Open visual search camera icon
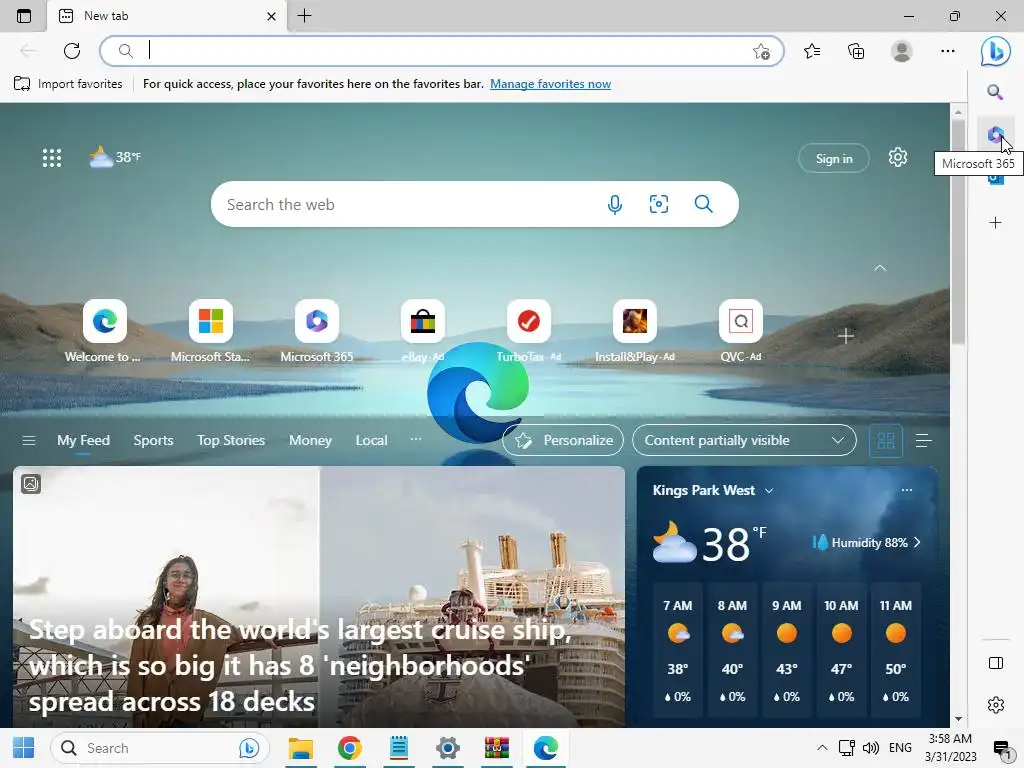 tap(659, 204)
